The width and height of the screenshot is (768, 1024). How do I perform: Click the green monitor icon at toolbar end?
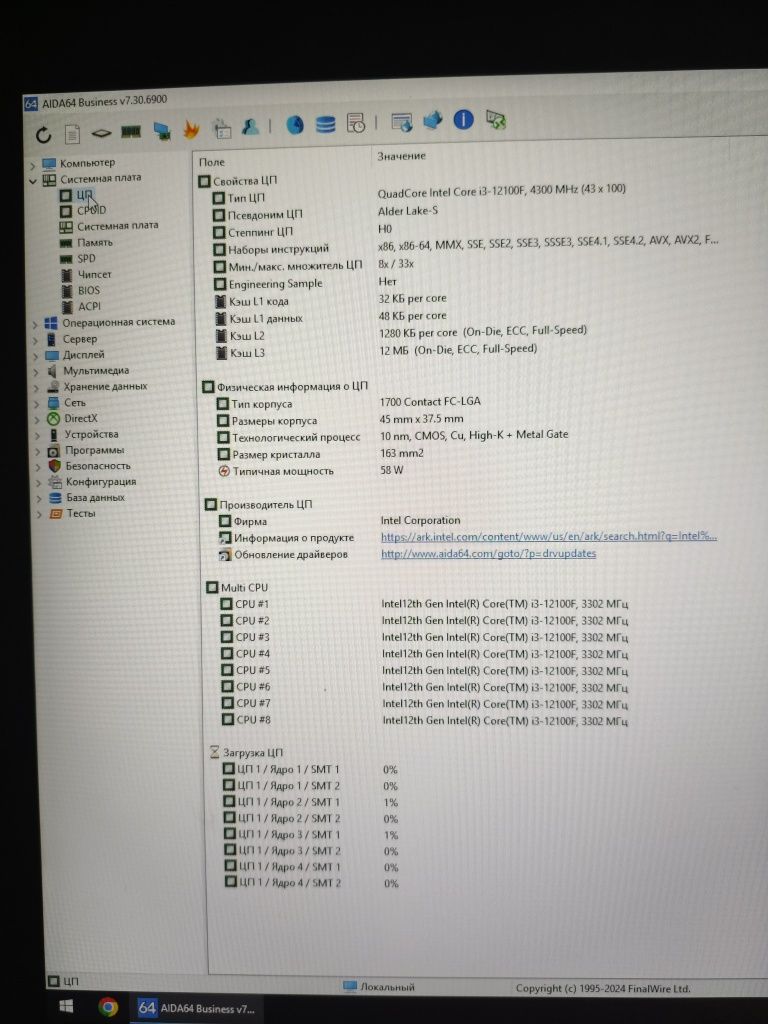(496, 119)
